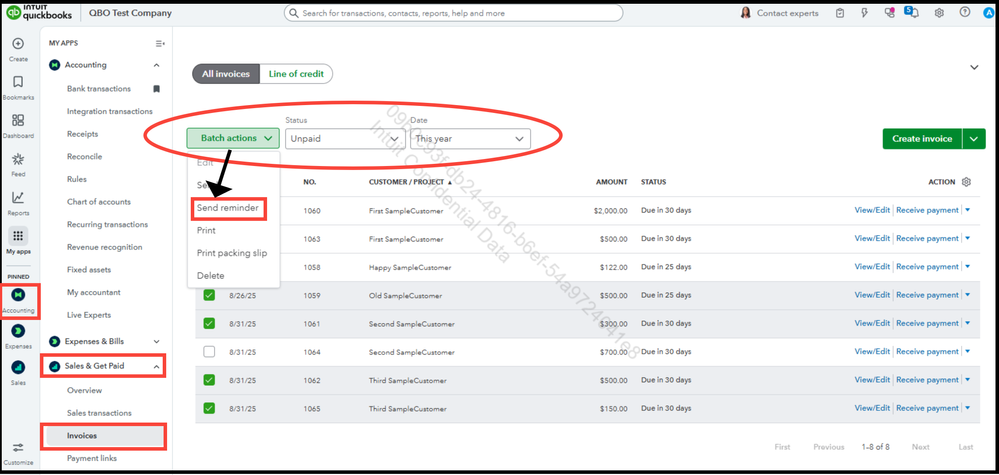Open Recurring transactions
Image resolution: width=999 pixels, height=475 pixels.
pos(107,225)
